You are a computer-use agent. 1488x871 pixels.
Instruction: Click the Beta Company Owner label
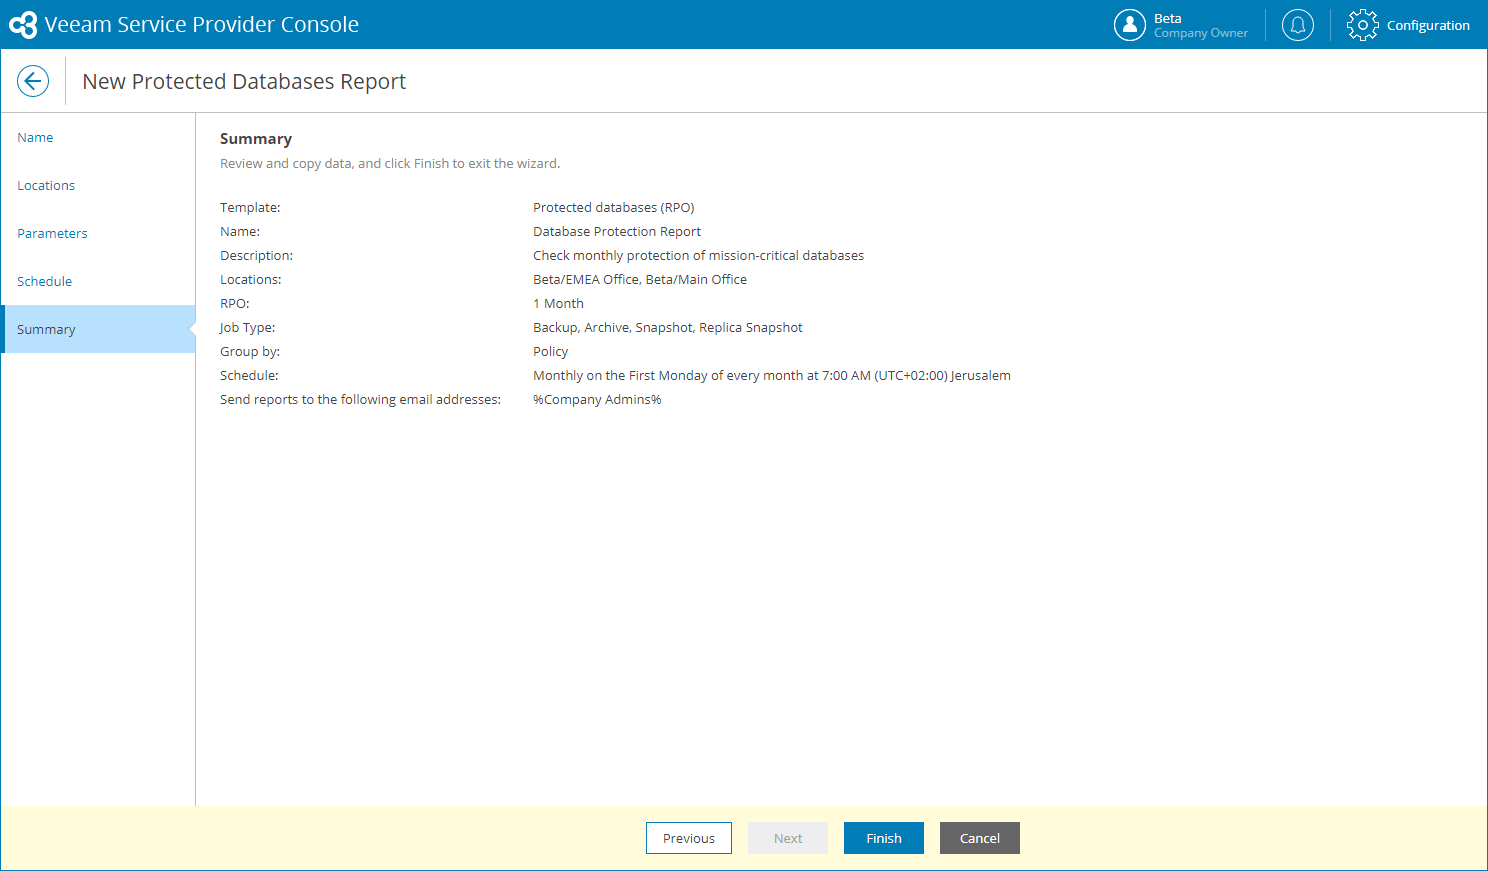click(x=1201, y=25)
